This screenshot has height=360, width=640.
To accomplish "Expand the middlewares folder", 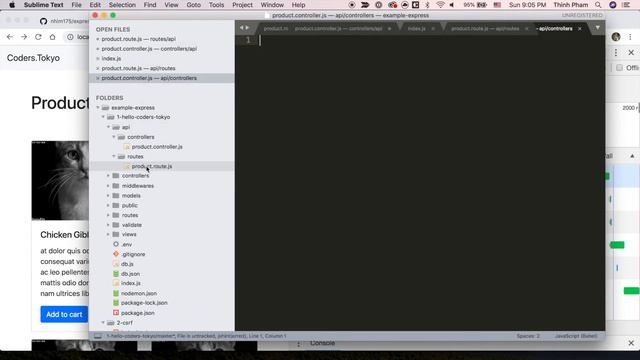I will [x=109, y=186].
